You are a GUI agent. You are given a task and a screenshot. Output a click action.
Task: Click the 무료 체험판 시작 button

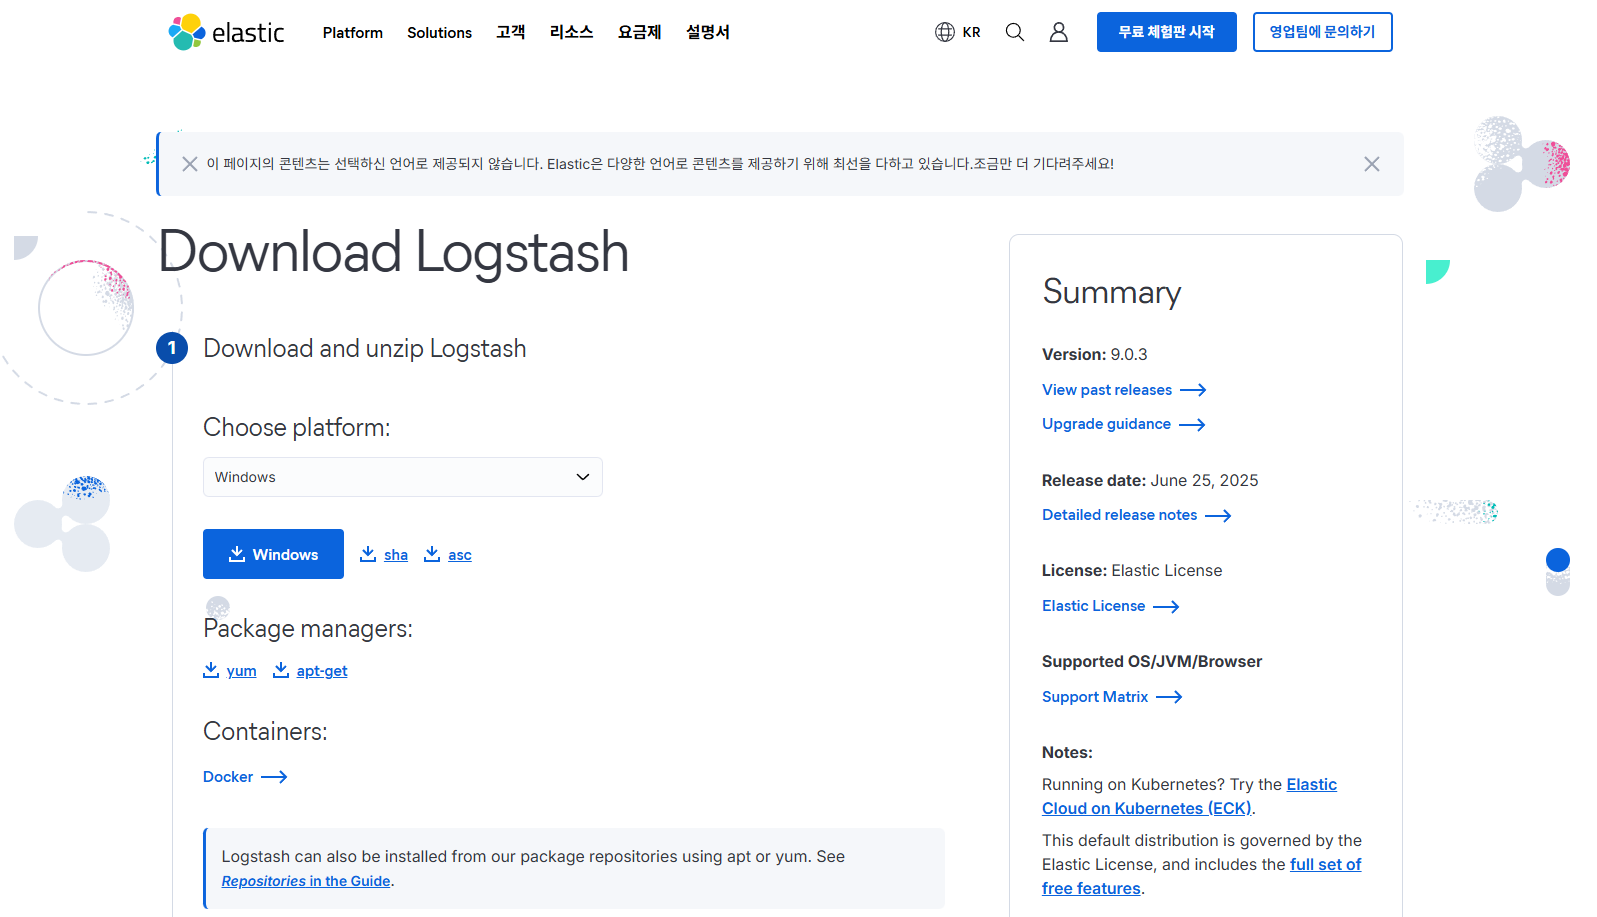pos(1167,32)
